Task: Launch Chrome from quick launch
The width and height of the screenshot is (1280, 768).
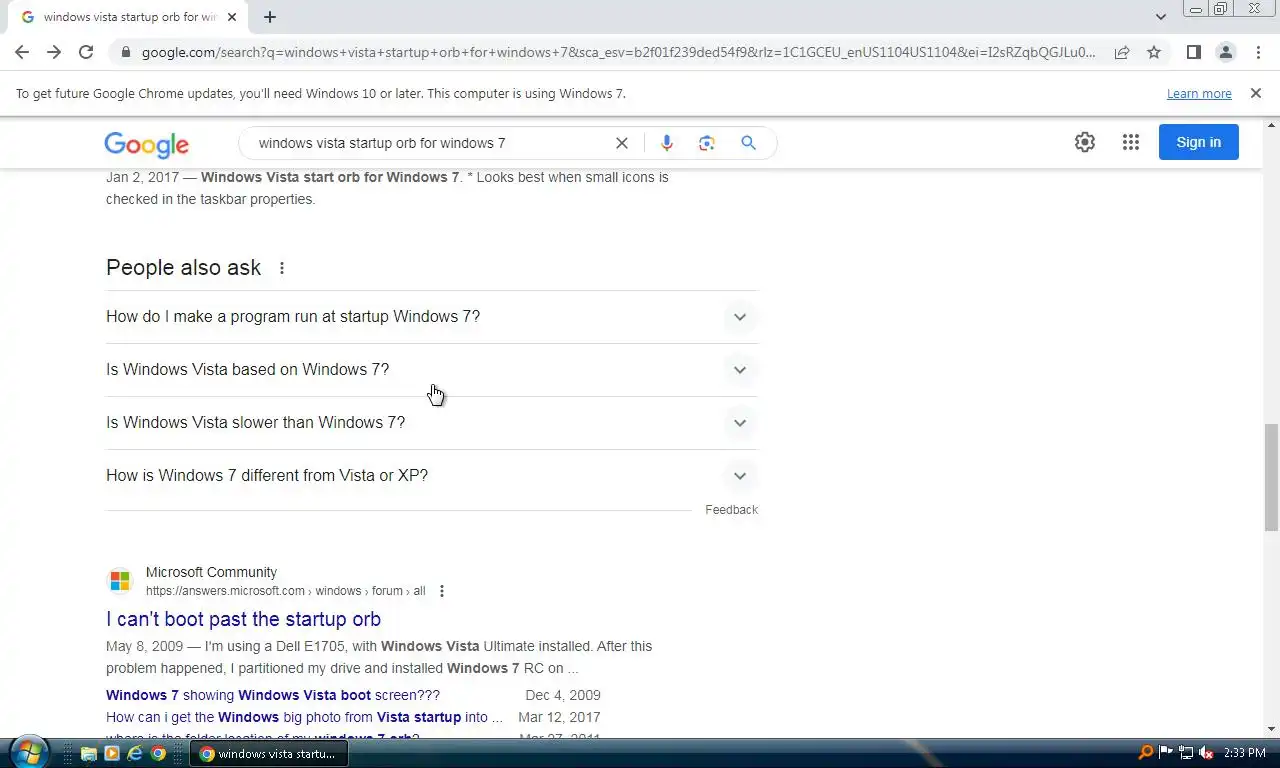Action: (158, 753)
